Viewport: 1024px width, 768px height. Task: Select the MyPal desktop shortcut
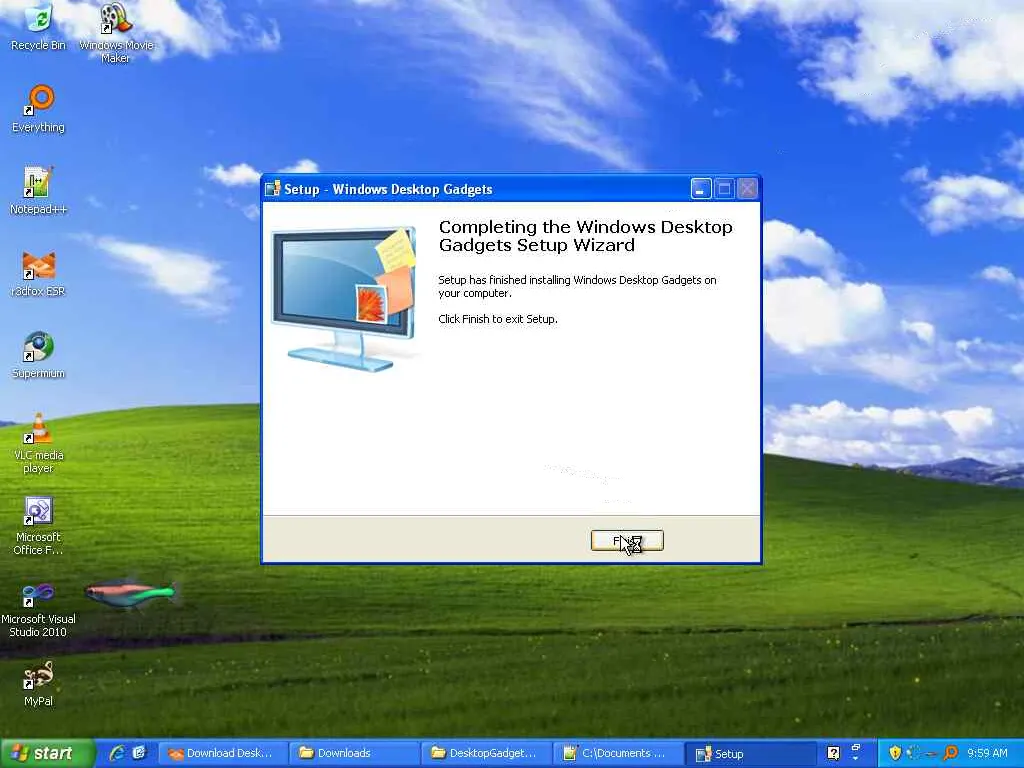39,684
